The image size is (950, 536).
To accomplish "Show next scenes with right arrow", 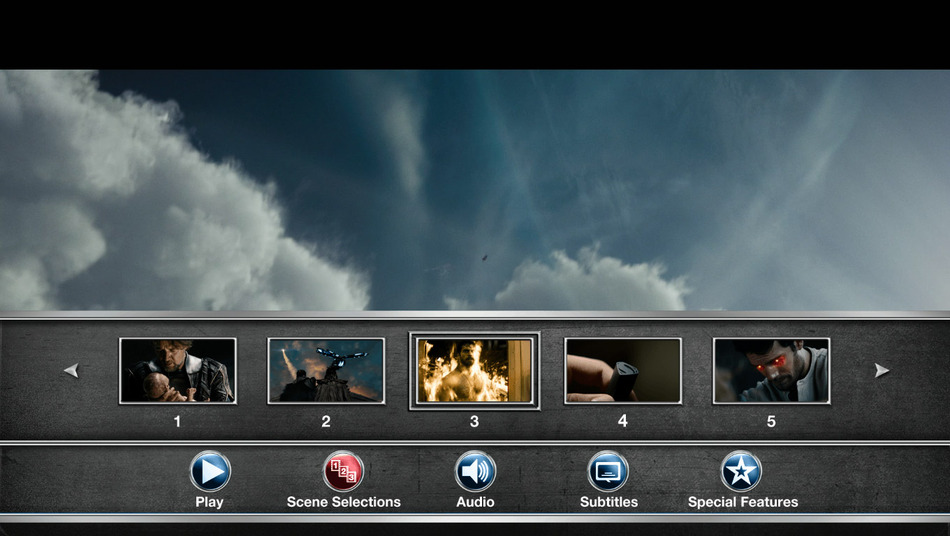I will [881, 371].
